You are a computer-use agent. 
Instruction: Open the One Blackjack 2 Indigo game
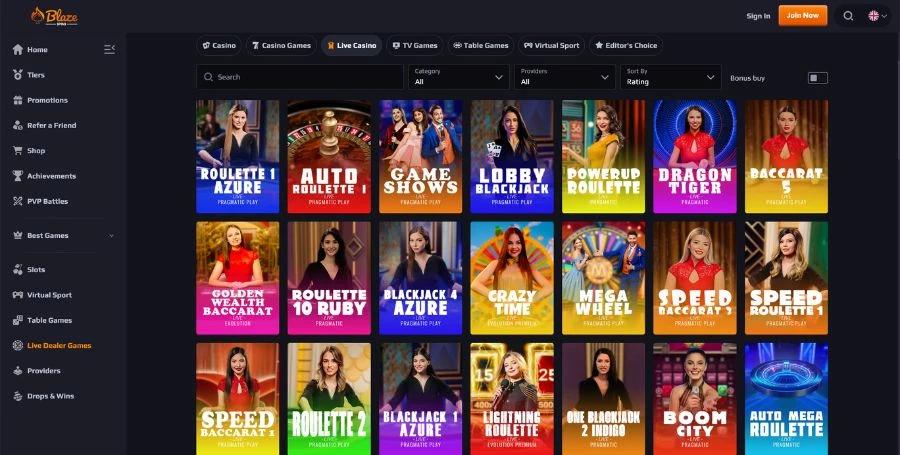(x=603, y=399)
